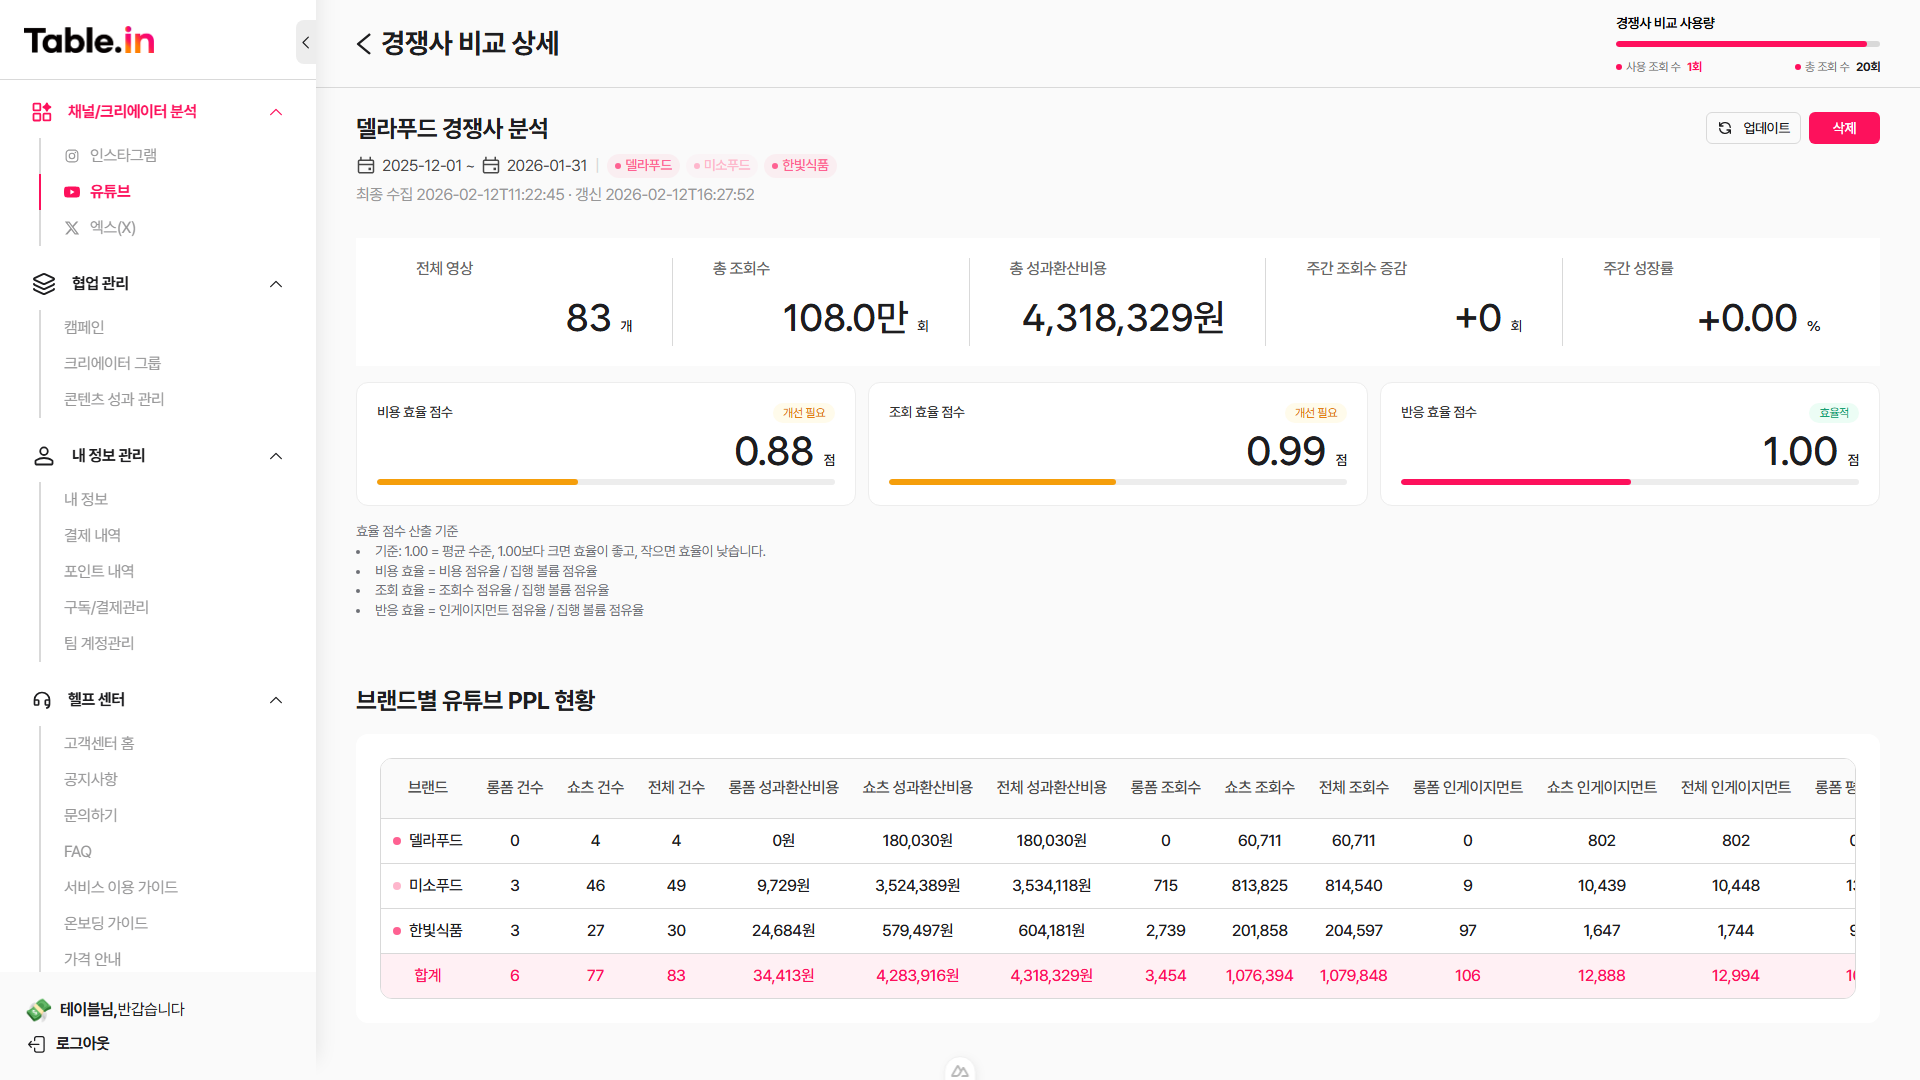1920x1080 pixels.
Task: Click the floating logo icon at page bottom
Action: tap(960, 1070)
